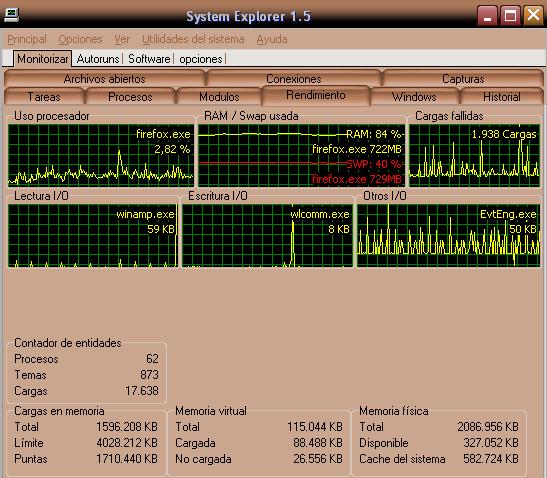Screen dimensions: 547x478
Task: Click the RAM / Swap usada graph
Action: pyautogui.click(x=301, y=155)
